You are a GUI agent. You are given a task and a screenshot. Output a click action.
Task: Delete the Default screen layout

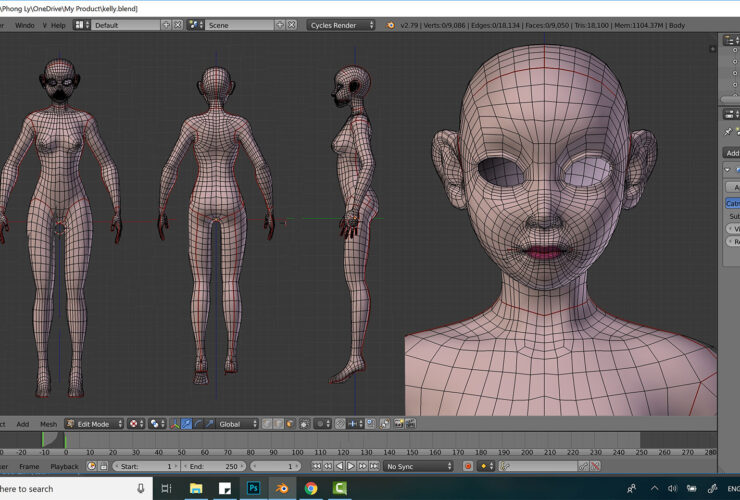177,25
